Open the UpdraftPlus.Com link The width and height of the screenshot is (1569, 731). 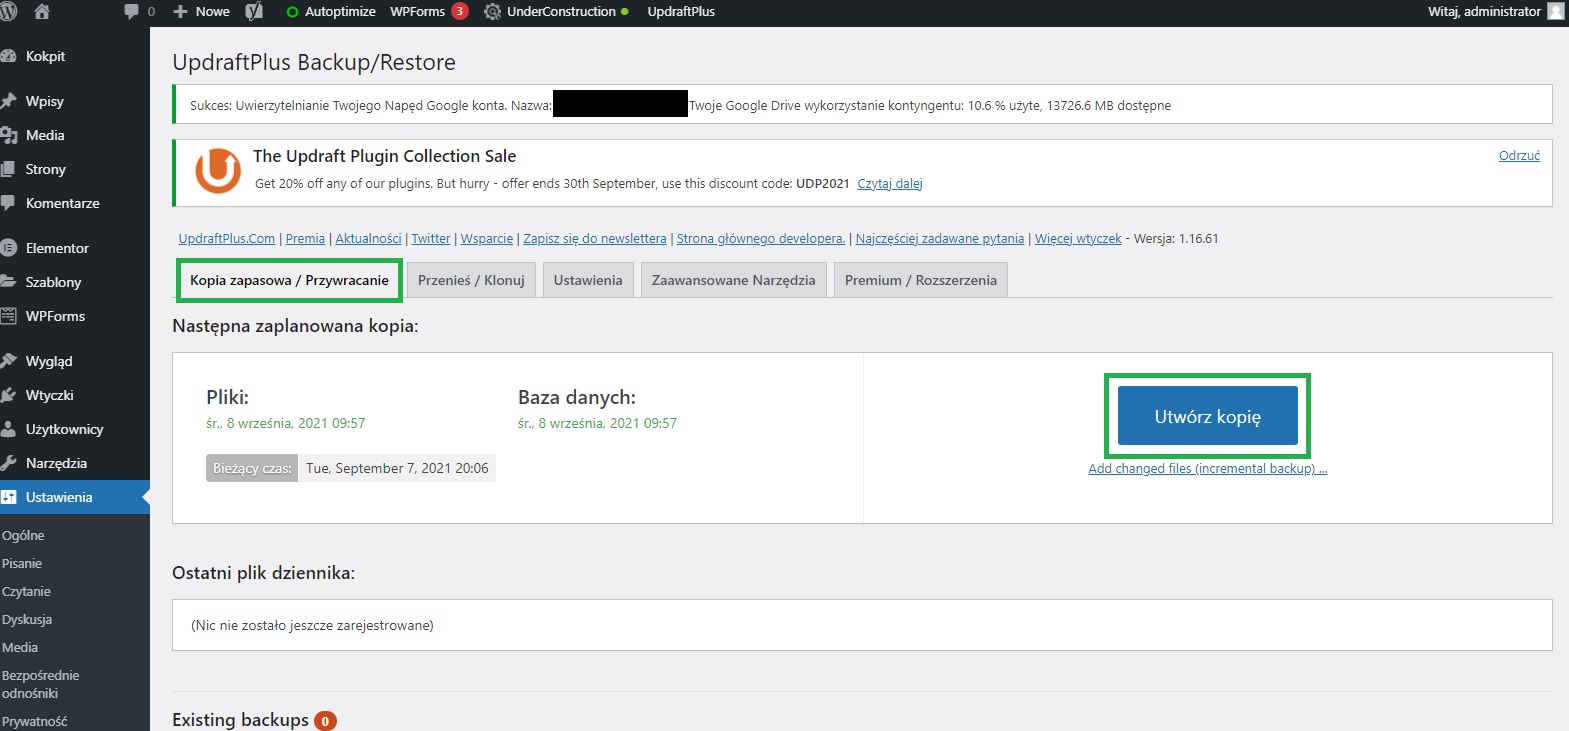coord(227,239)
